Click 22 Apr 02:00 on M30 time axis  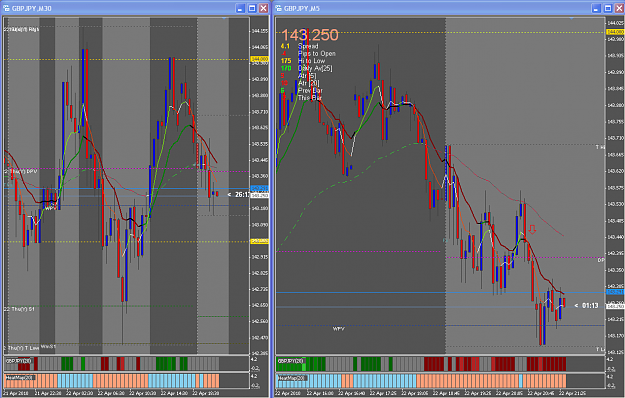tap(79, 393)
